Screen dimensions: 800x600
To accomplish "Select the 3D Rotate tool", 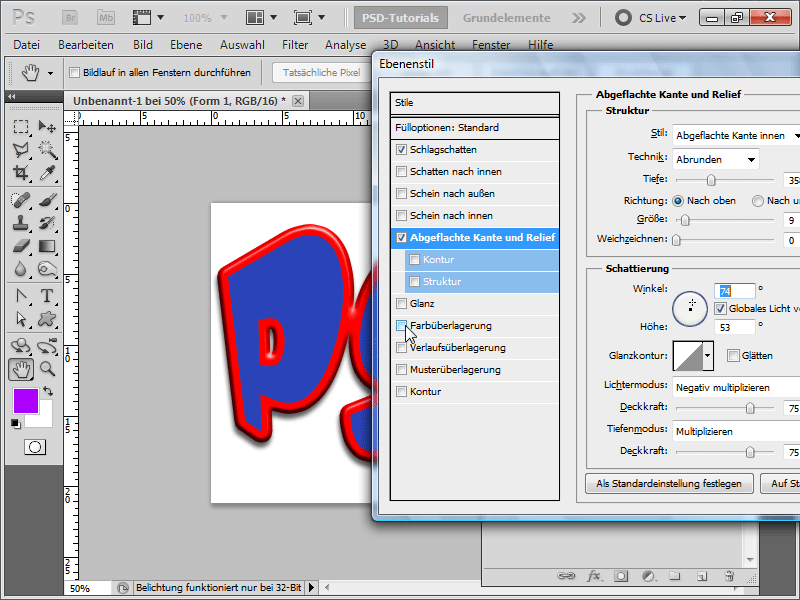I will (x=20, y=346).
